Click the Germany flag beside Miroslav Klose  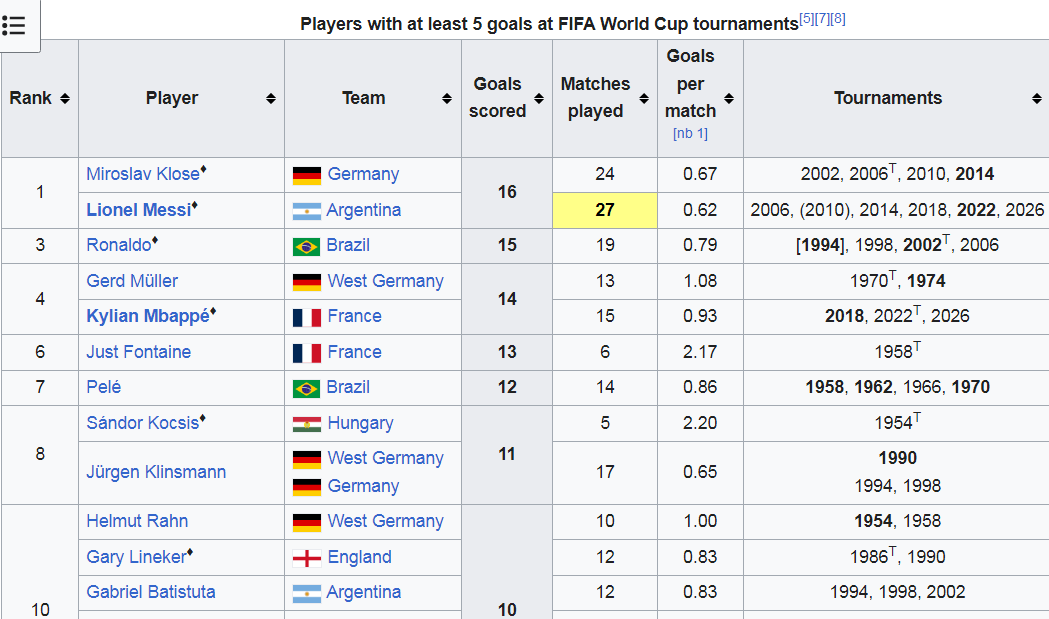pos(307,175)
